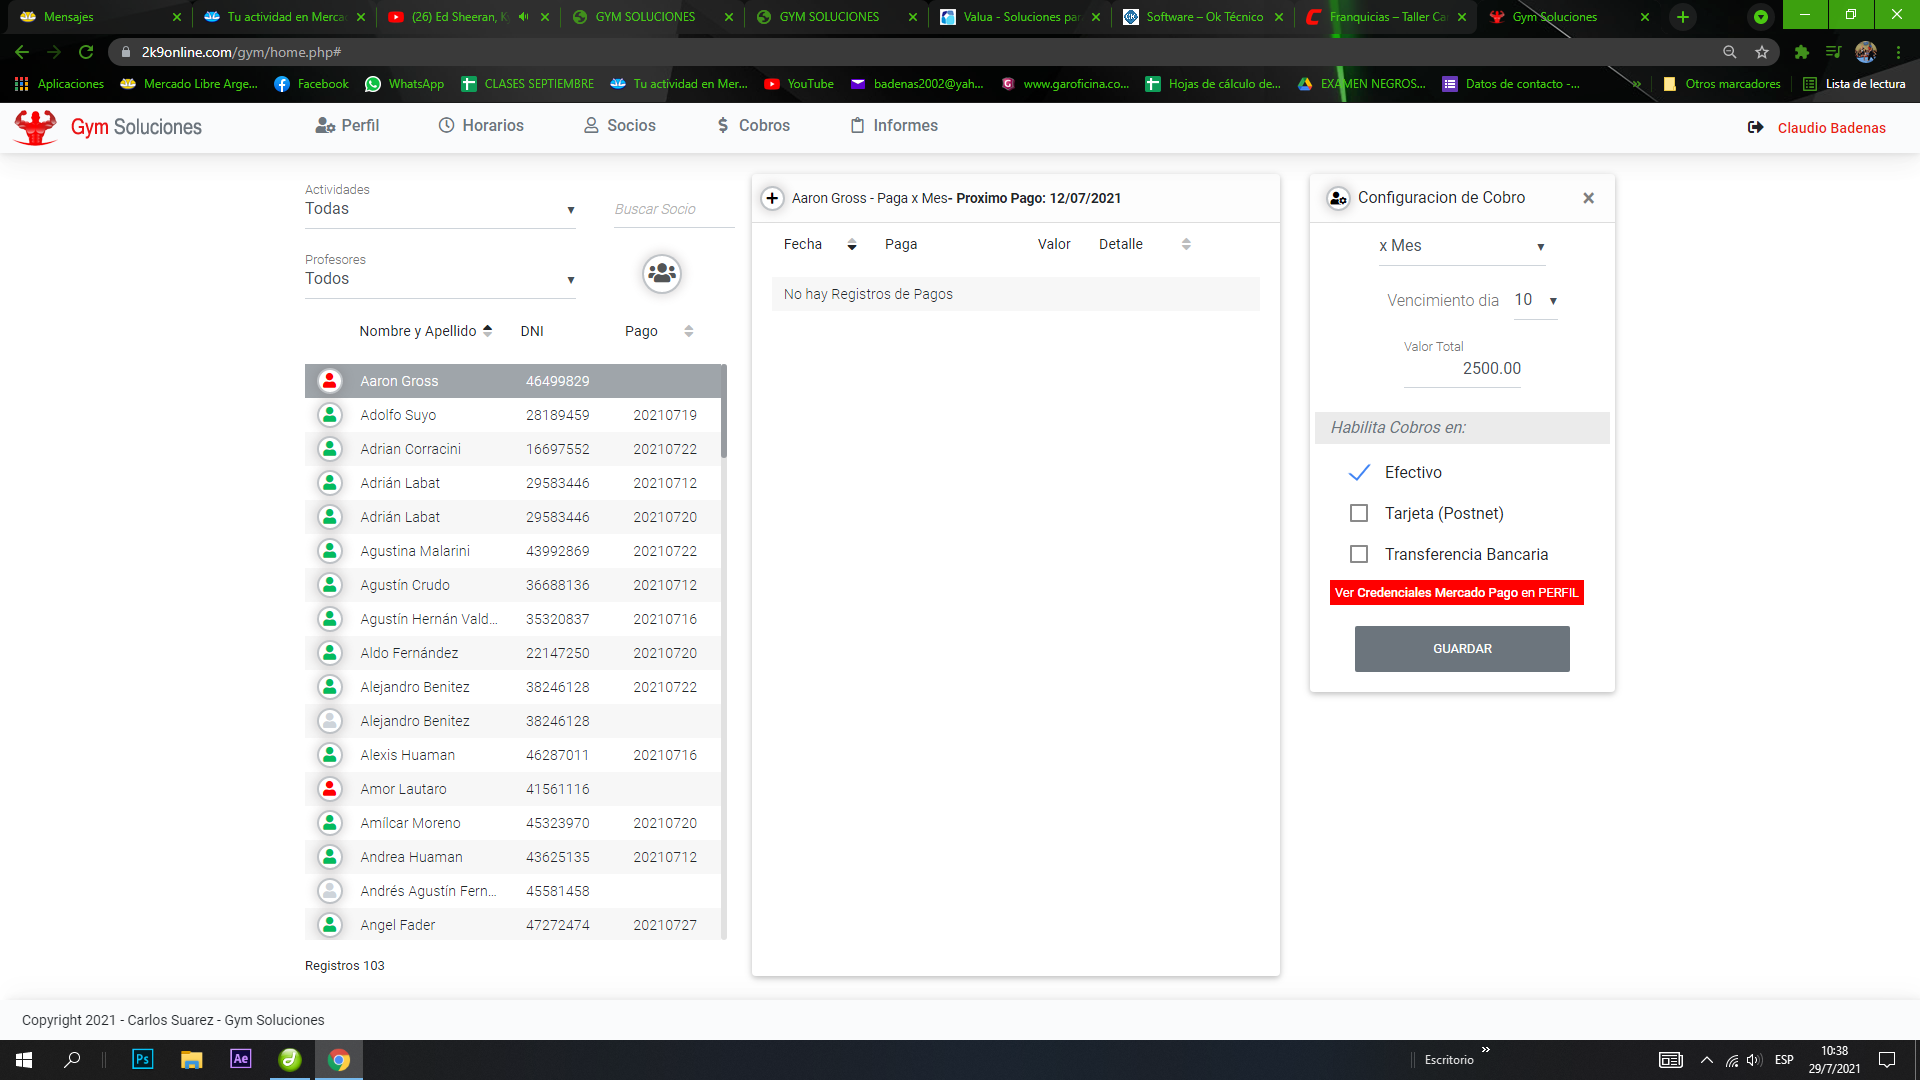Click the gray user icon for Andrés Agustín Fern...
This screenshot has width=1920, height=1080.
[329, 891]
